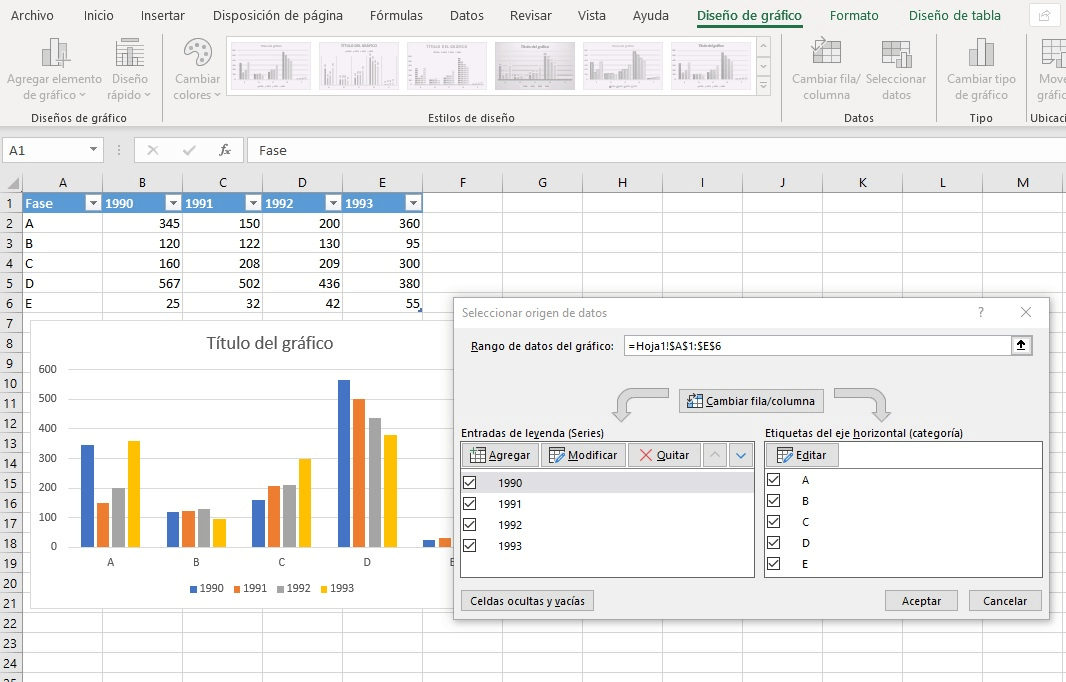Image resolution: width=1066 pixels, height=682 pixels.
Task: Click Modificar series button
Action: coord(583,455)
